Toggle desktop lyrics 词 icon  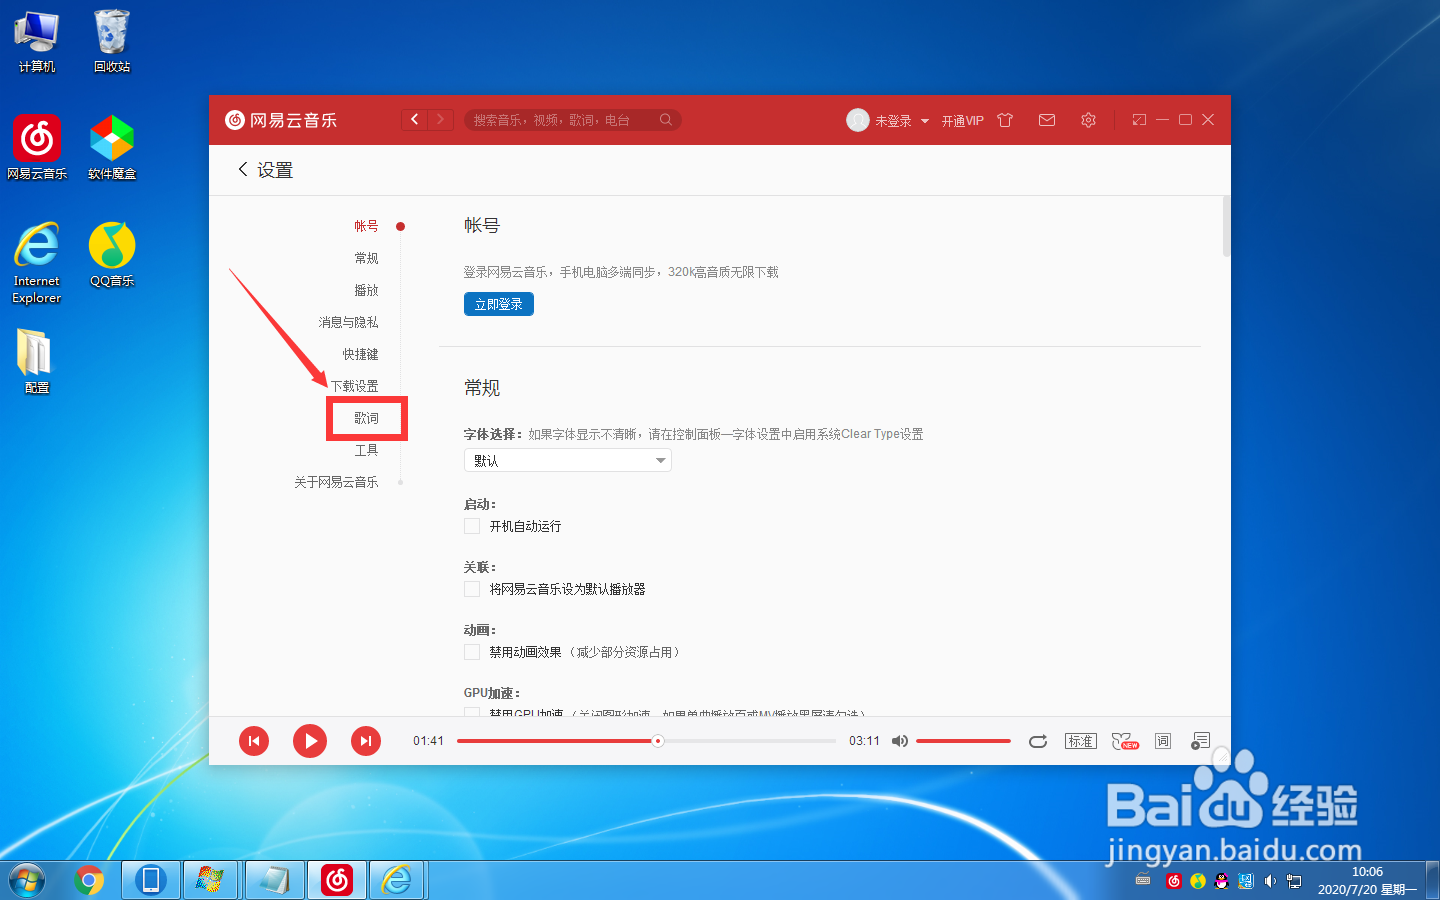(x=1163, y=741)
